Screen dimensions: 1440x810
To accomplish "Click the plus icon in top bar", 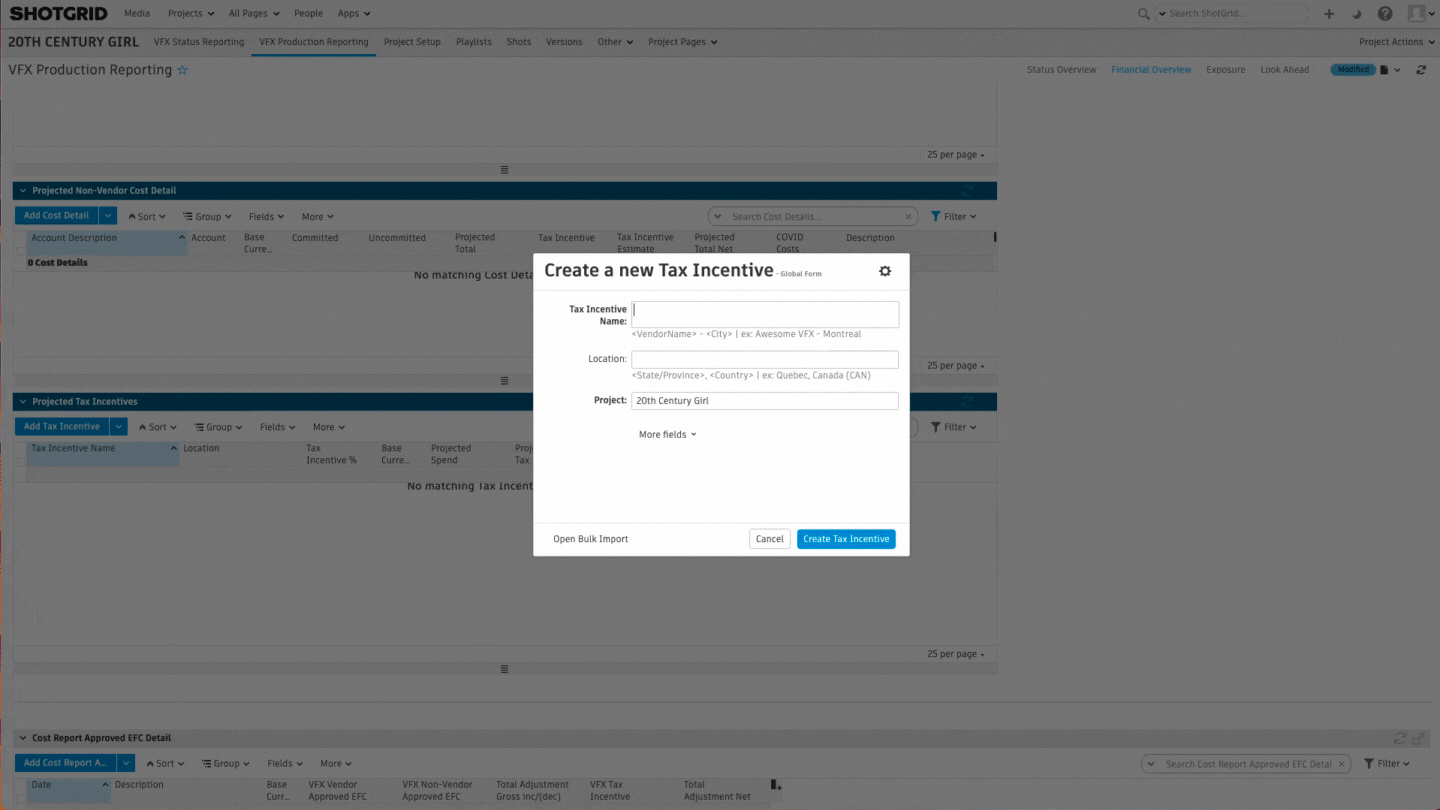I will (1329, 14).
